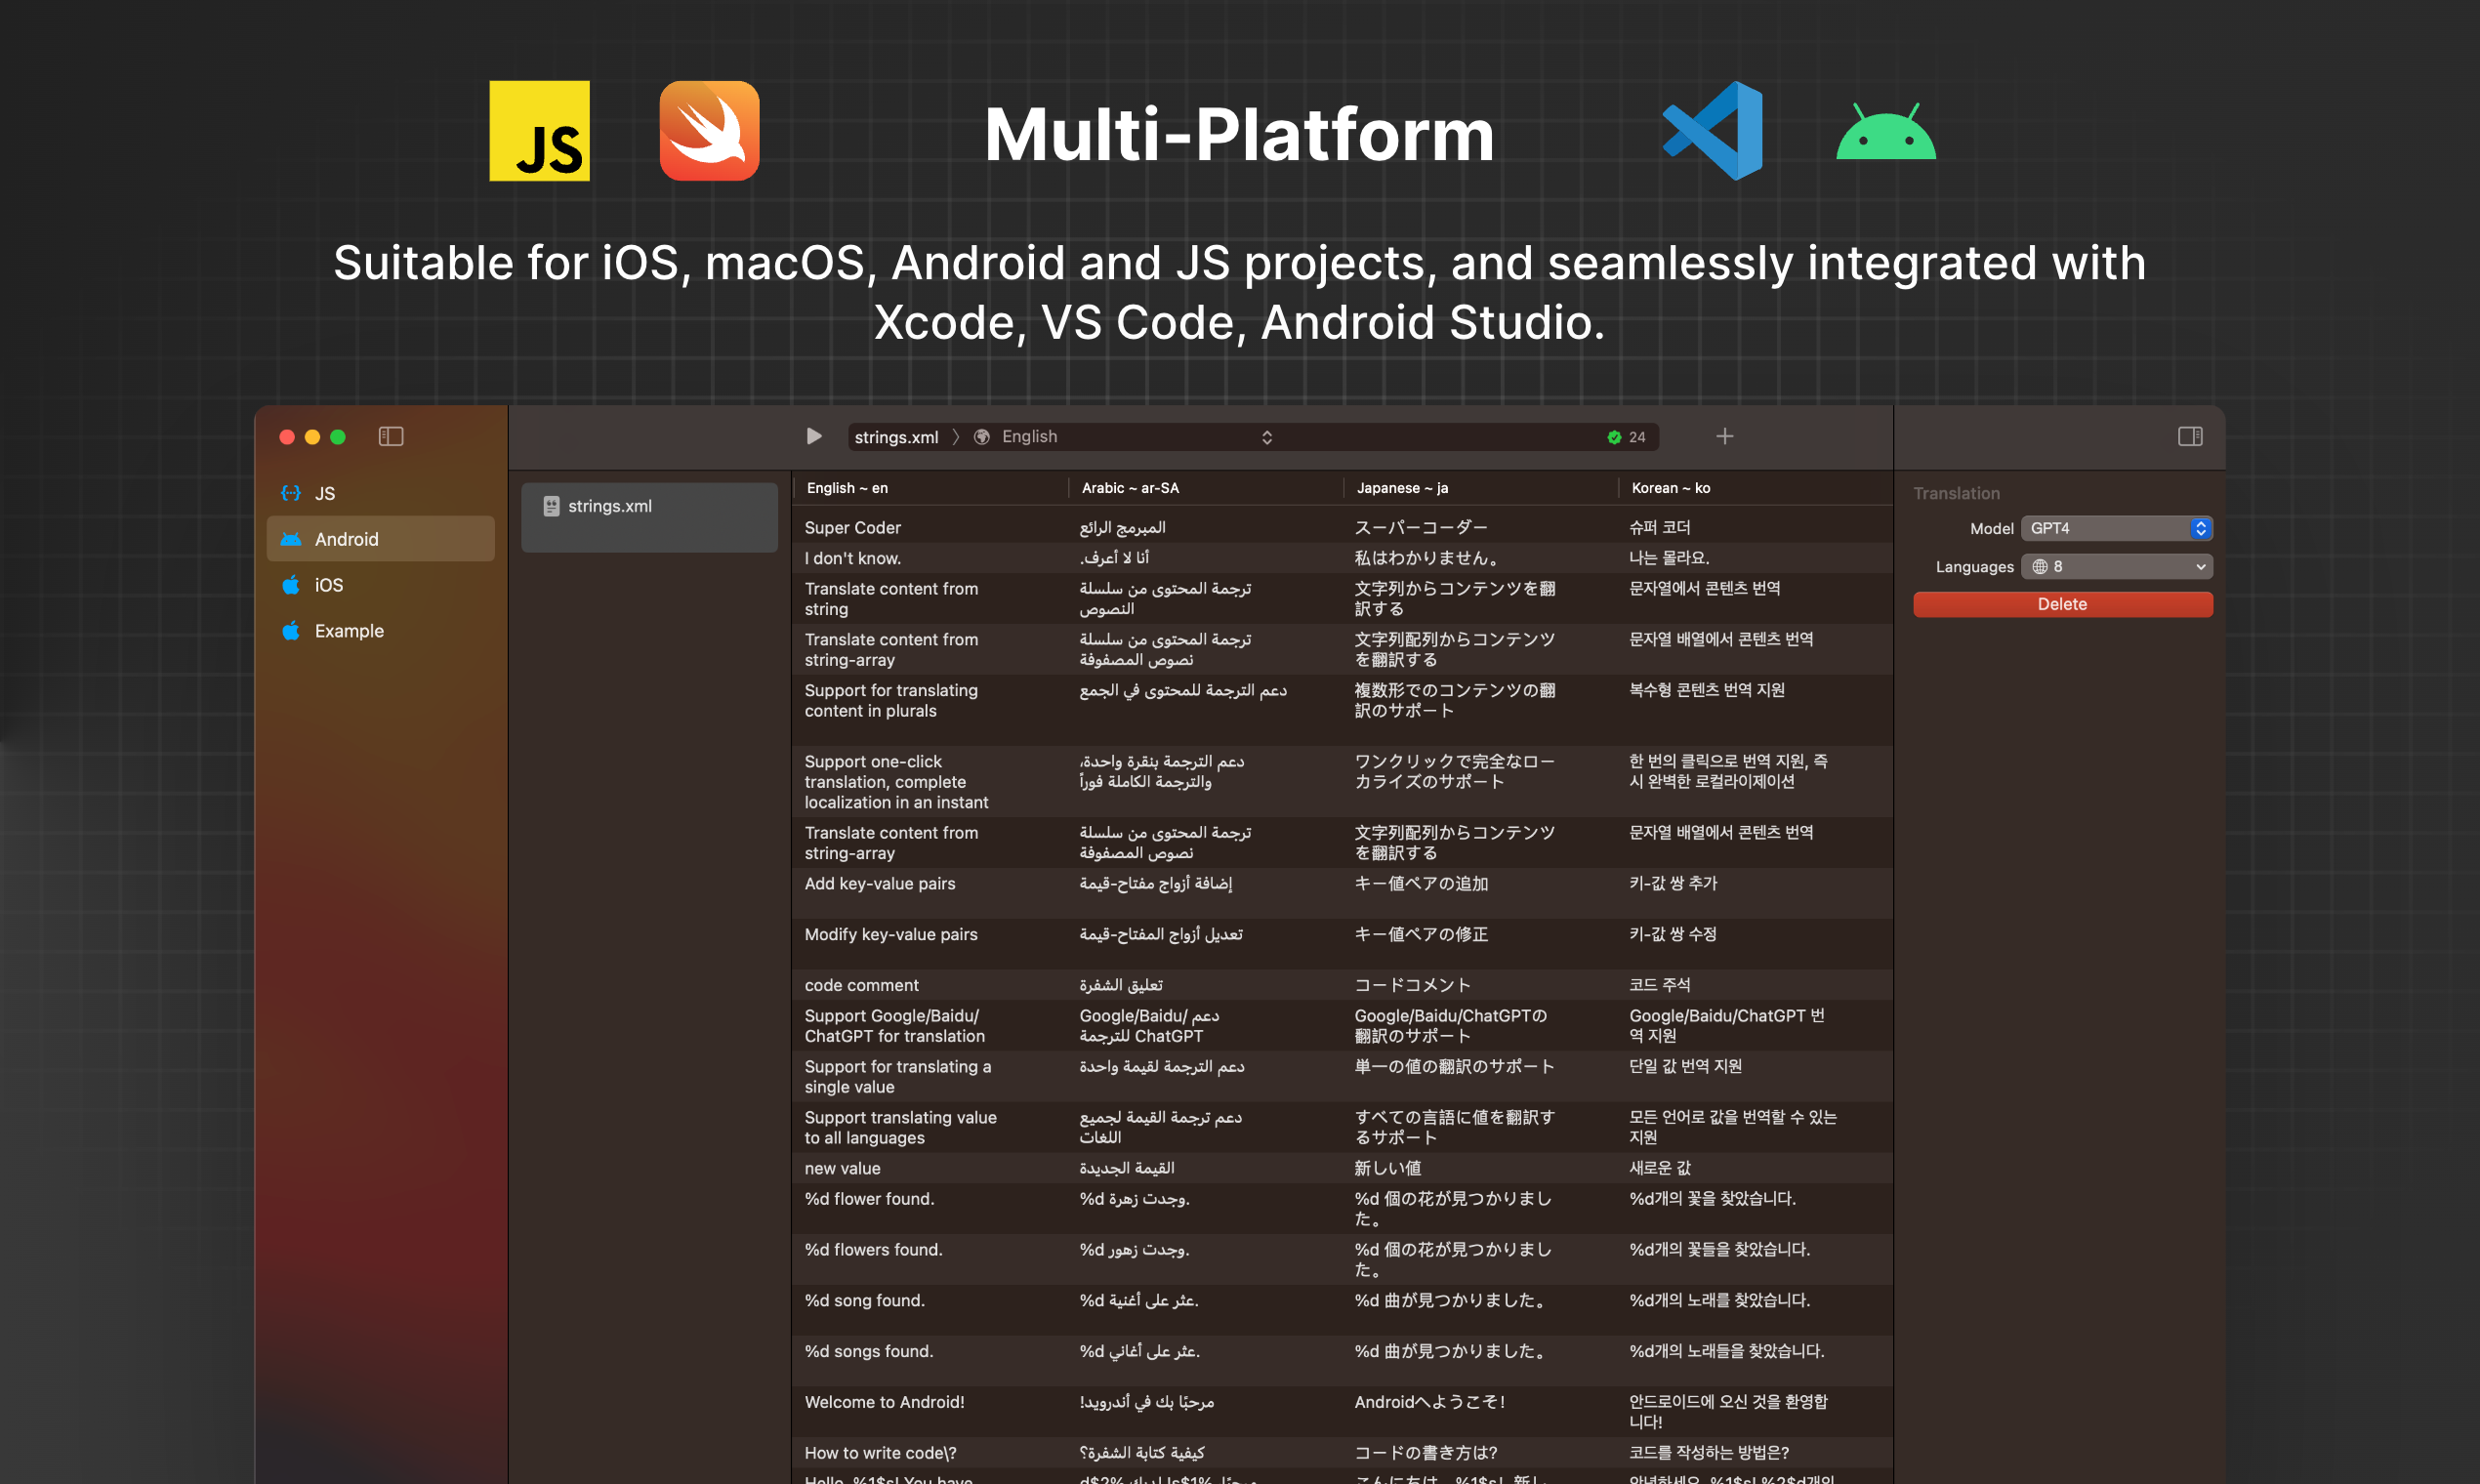Image resolution: width=2480 pixels, height=1484 pixels.
Task: Toggle the right inspector panel icon
Action: (2189, 436)
